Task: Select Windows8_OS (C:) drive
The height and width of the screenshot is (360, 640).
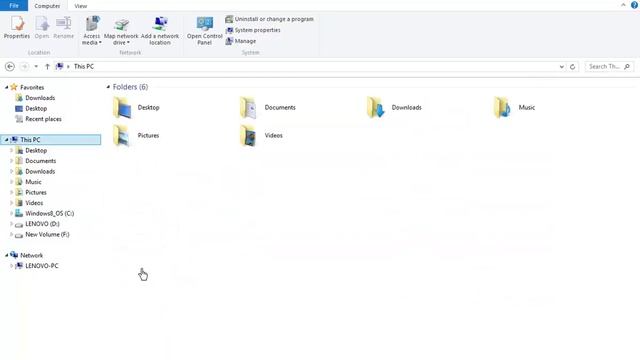Action: coord(49,213)
